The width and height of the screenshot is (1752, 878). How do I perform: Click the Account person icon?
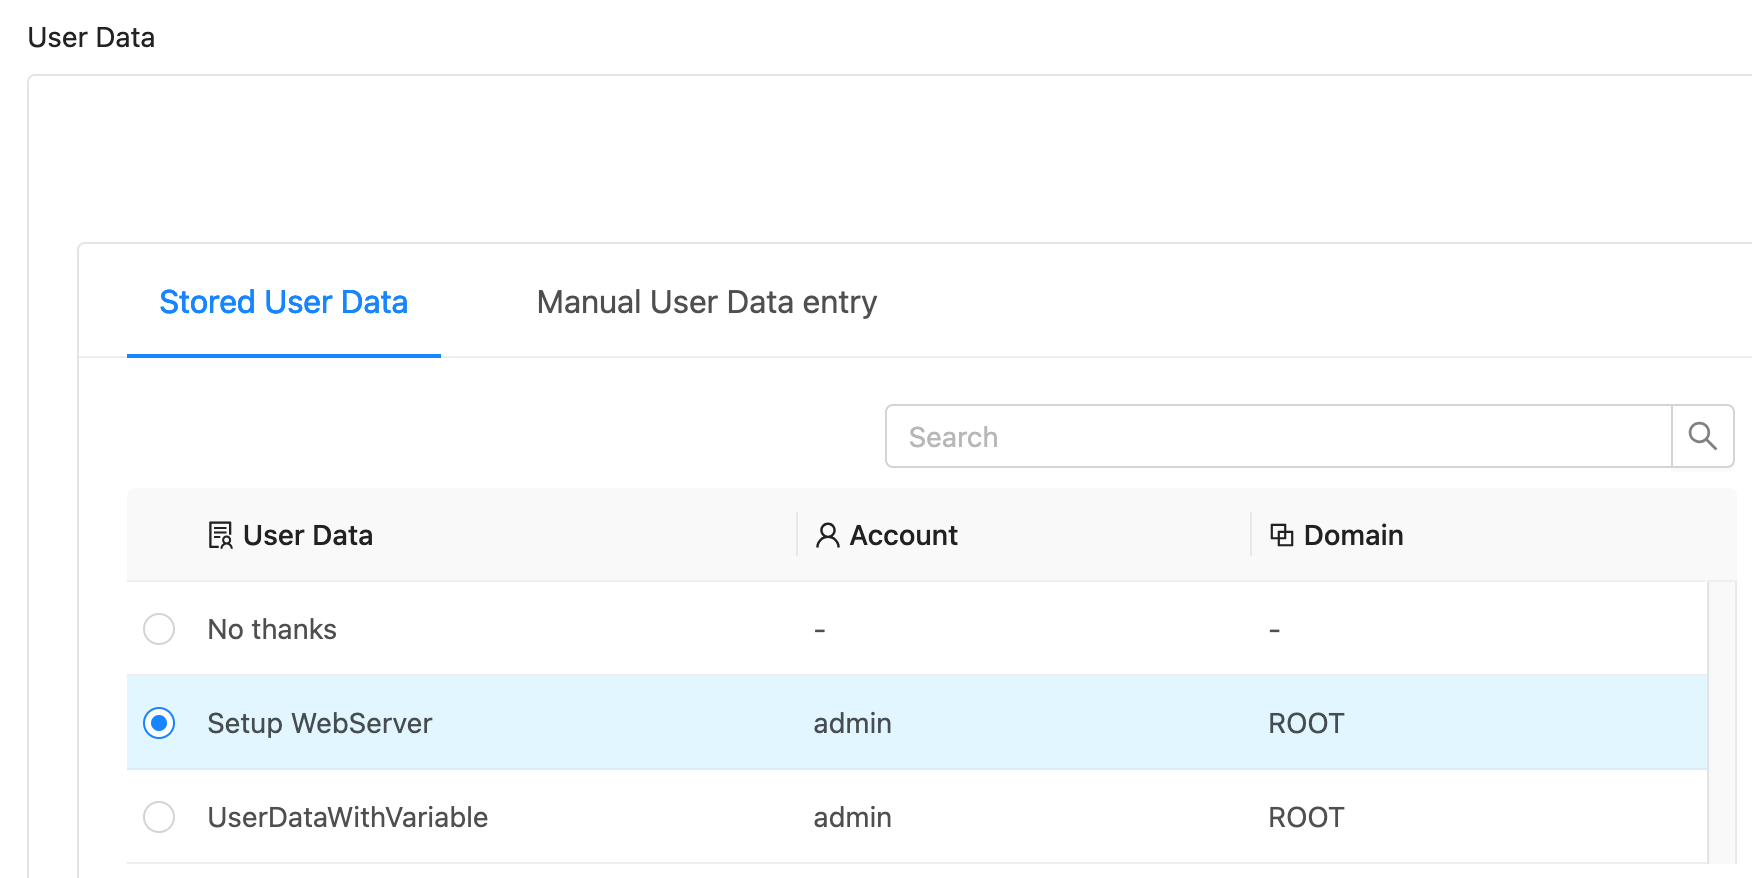point(827,536)
